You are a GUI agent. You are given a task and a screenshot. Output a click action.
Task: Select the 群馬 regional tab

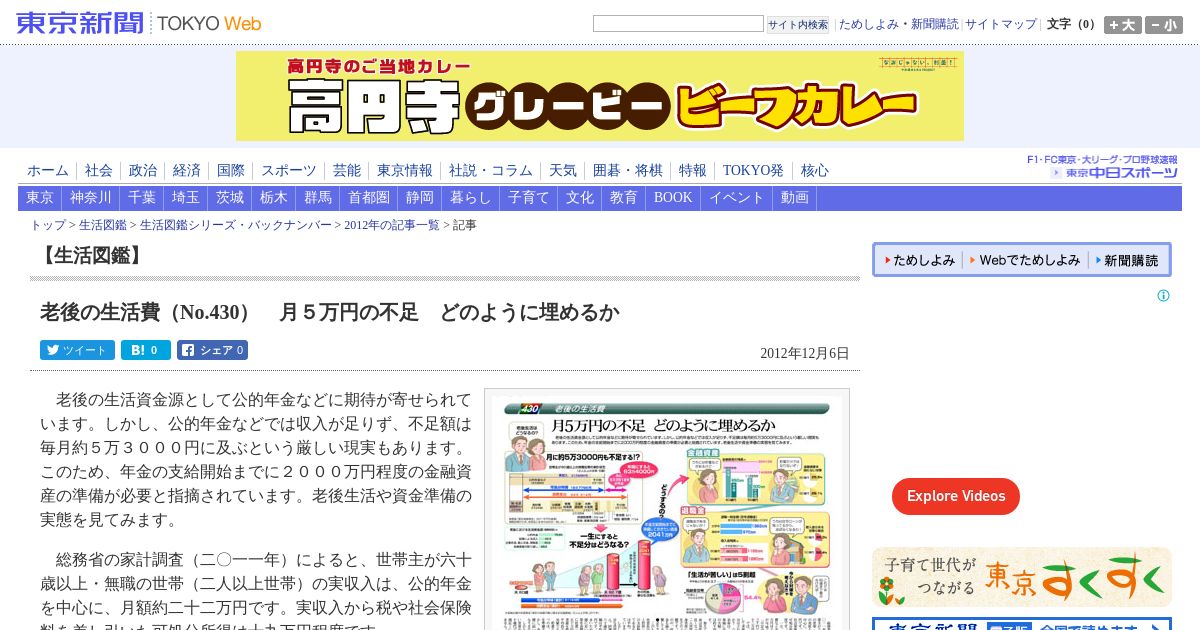[x=318, y=198]
